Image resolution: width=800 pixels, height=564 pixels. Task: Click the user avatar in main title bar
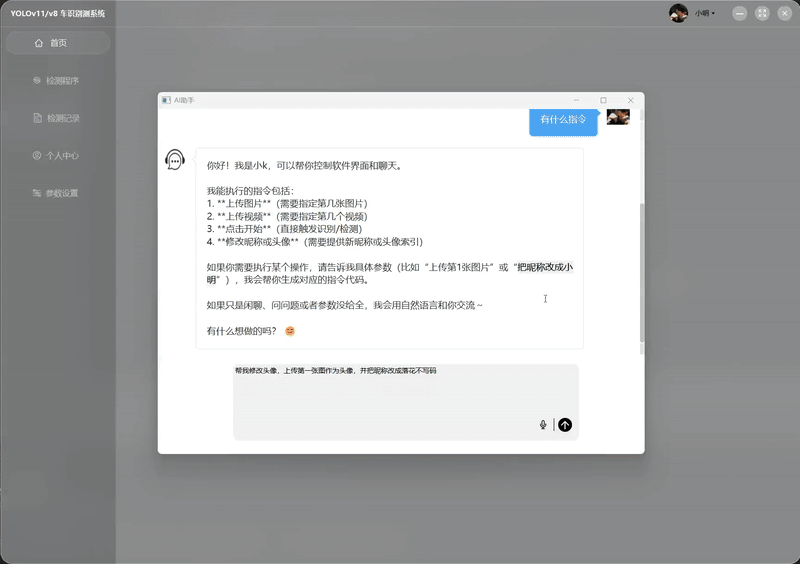pyautogui.click(x=679, y=13)
